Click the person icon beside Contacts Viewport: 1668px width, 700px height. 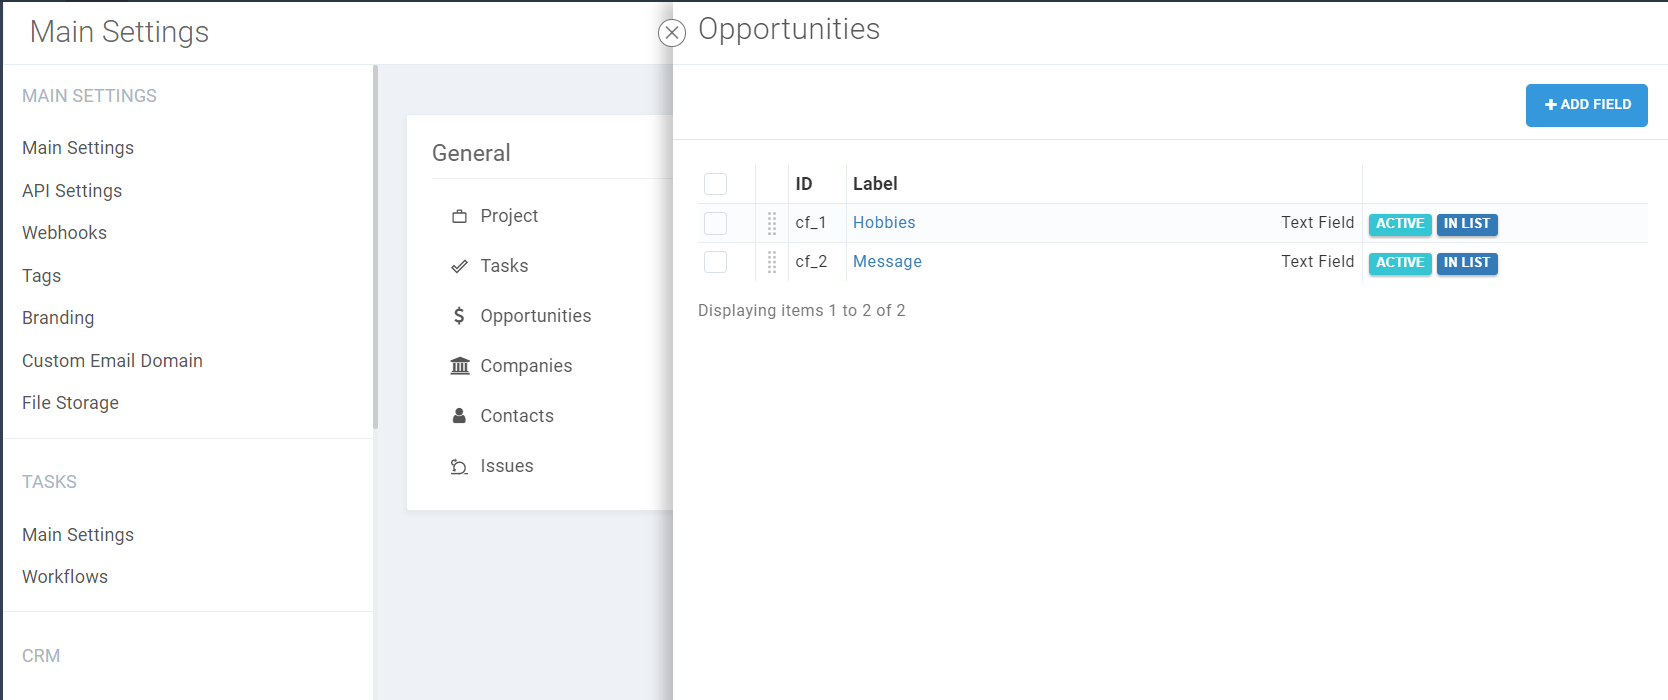tap(459, 416)
